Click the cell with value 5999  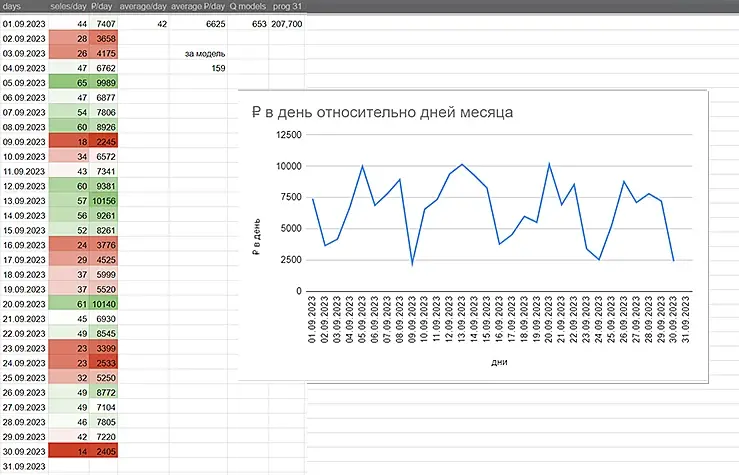[104, 275]
